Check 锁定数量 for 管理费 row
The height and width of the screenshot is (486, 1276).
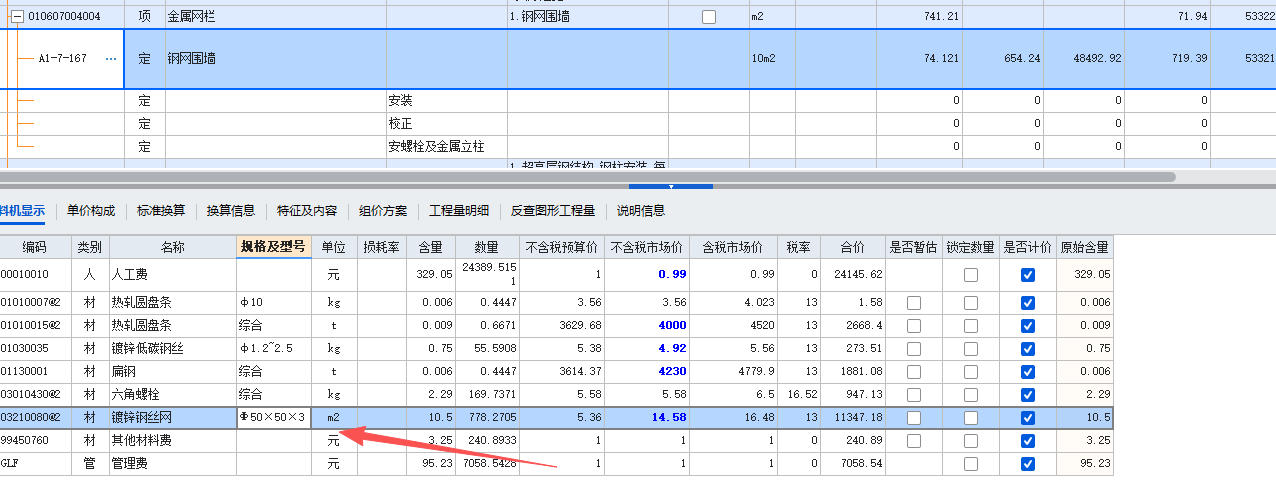click(x=971, y=464)
